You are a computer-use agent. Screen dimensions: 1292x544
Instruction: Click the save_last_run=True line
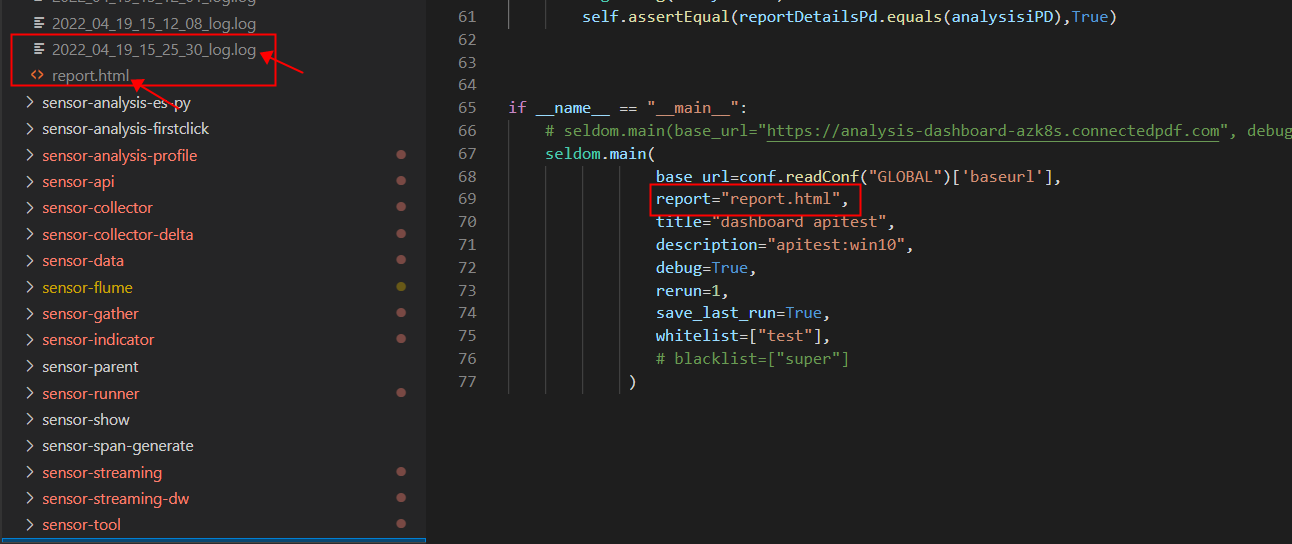click(x=743, y=313)
